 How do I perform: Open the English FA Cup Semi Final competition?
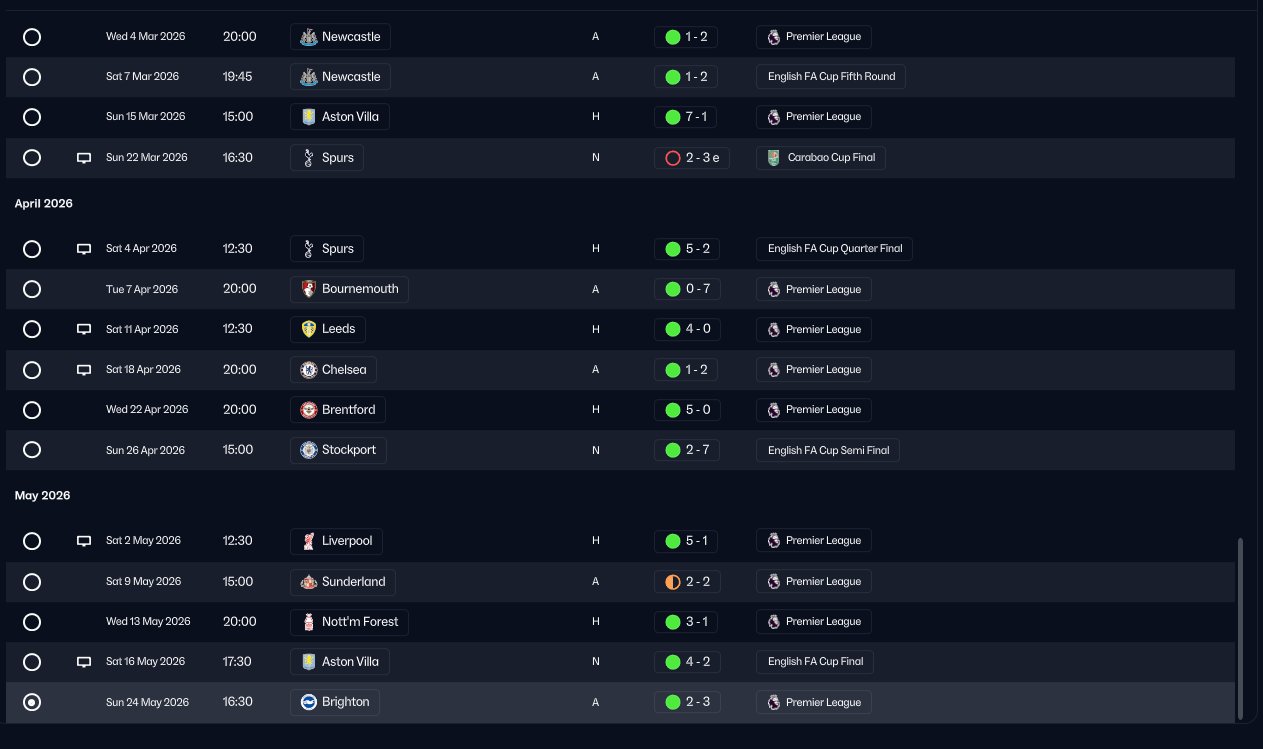[828, 450]
